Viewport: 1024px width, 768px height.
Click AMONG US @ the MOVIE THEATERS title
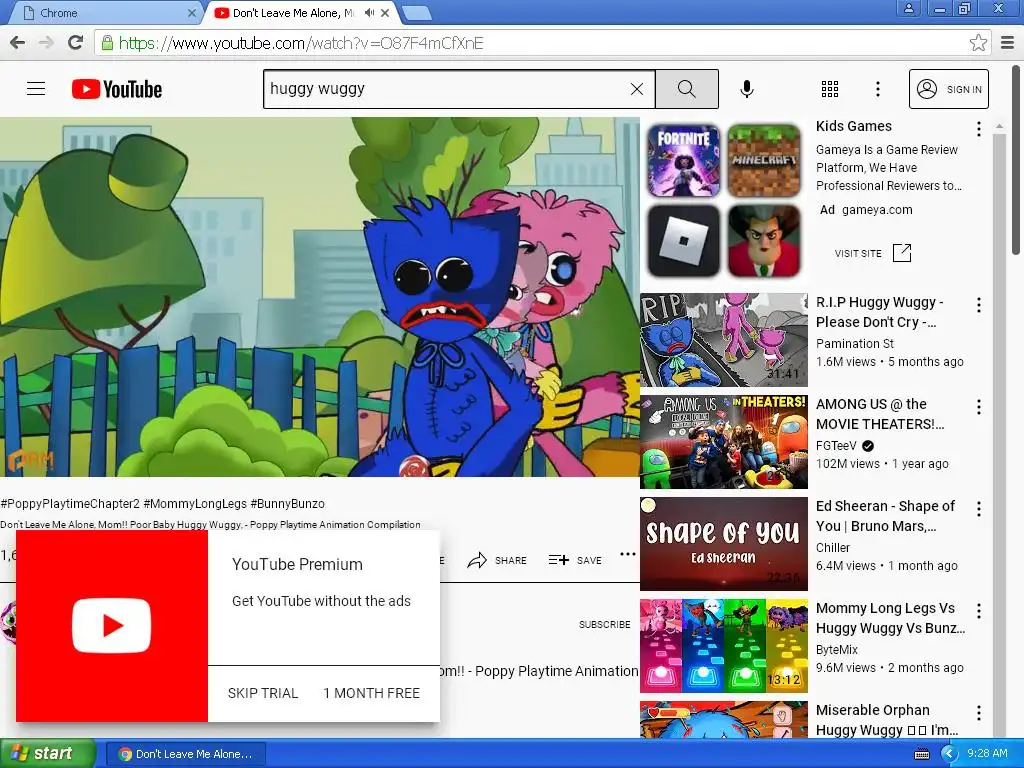tap(880, 414)
